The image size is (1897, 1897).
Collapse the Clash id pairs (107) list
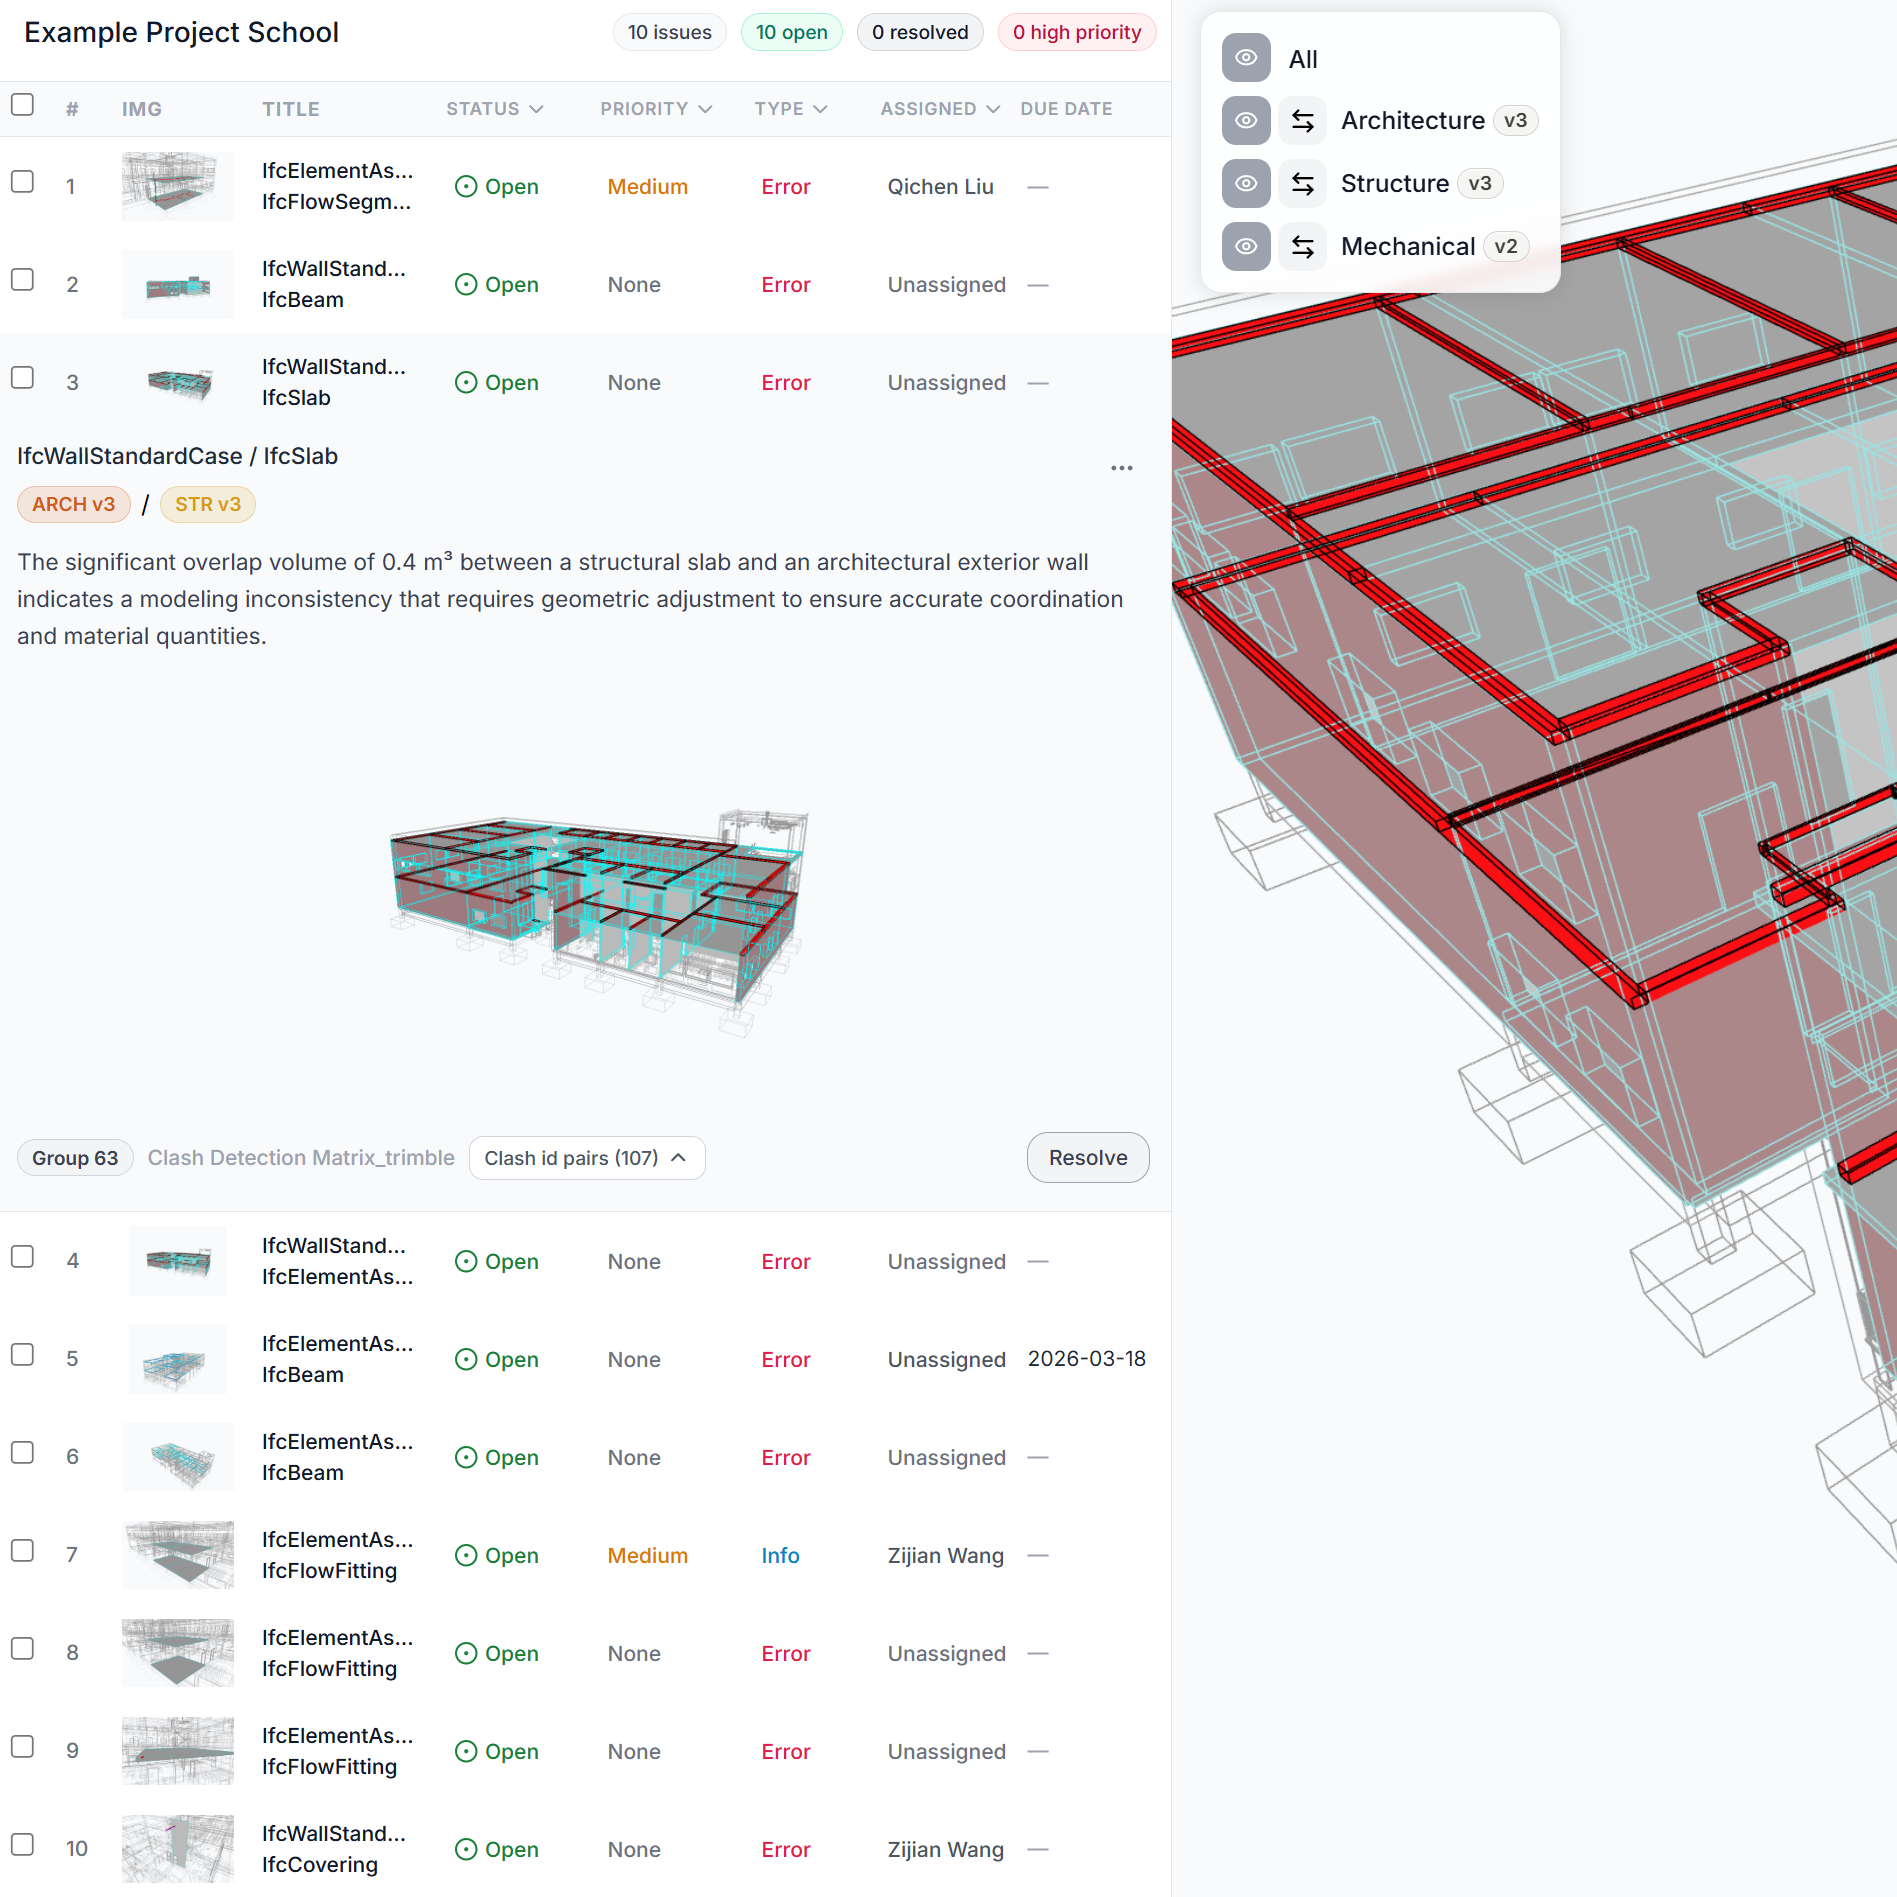[586, 1158]
